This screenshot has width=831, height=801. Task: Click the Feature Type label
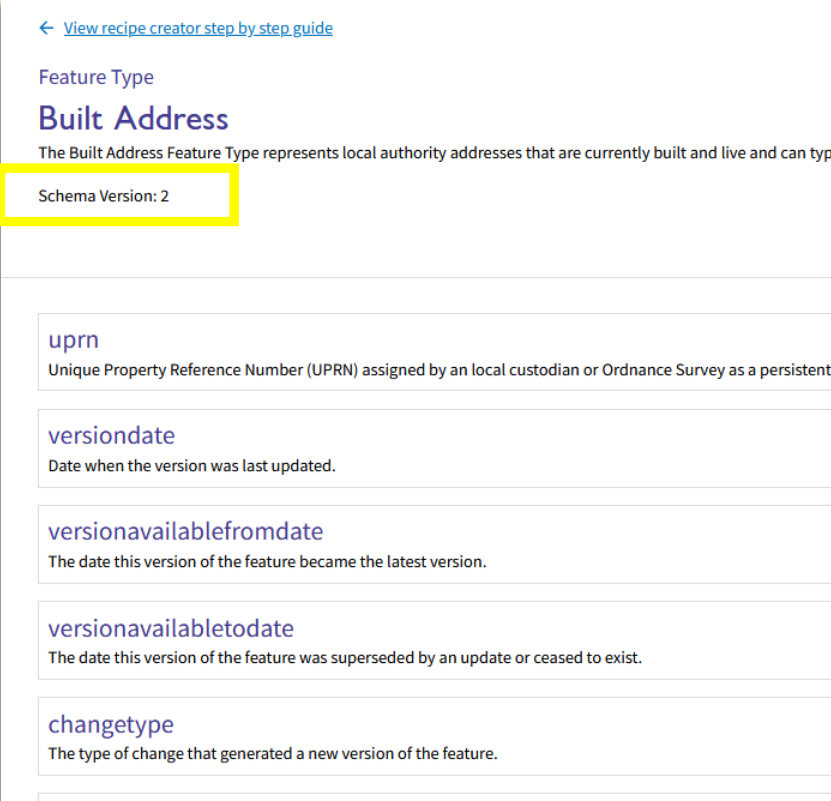coord(96,77)
